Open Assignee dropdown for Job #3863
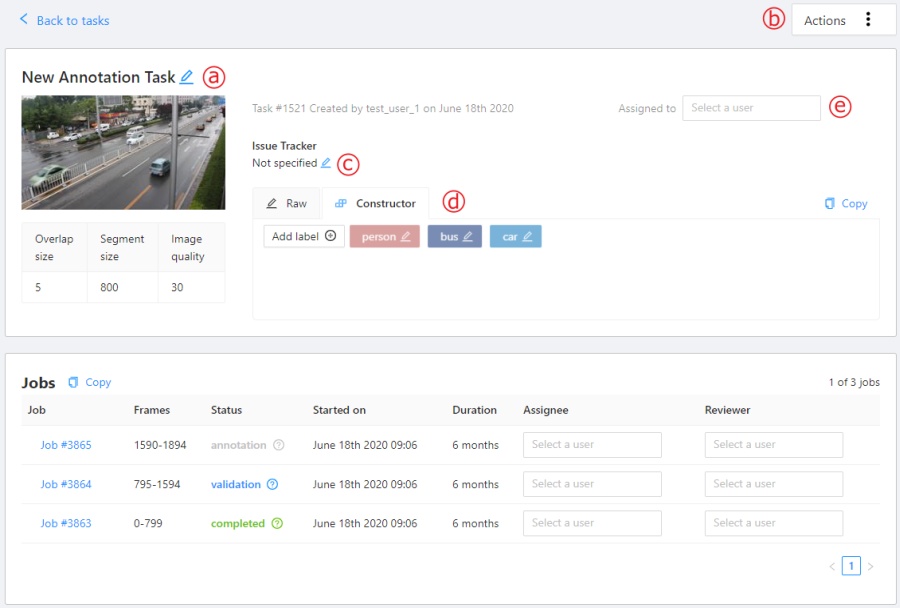 tap(592, 523)
